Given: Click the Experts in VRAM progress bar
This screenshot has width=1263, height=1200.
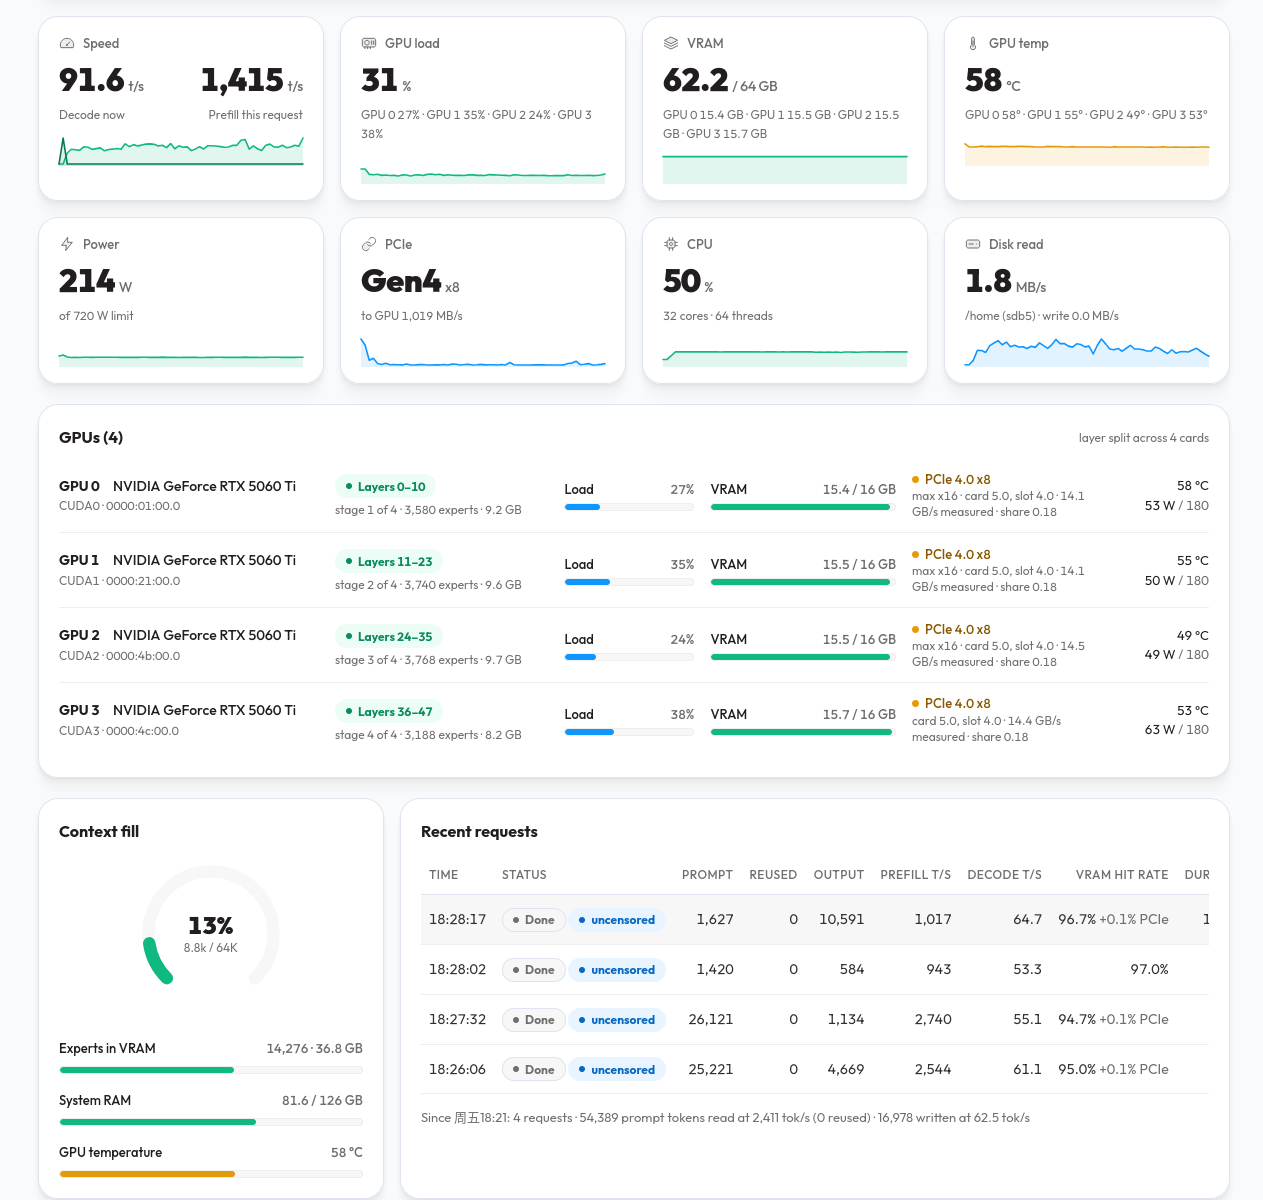Looking at the screenshot, I should 211,1070.
